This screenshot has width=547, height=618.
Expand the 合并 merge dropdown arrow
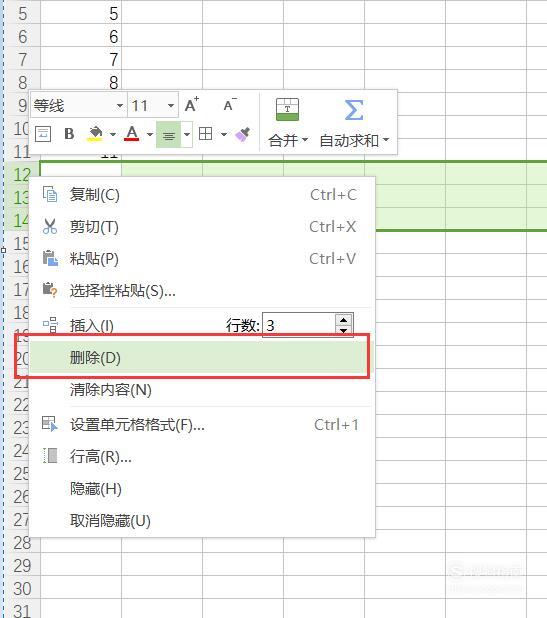(x=305, y=140)
